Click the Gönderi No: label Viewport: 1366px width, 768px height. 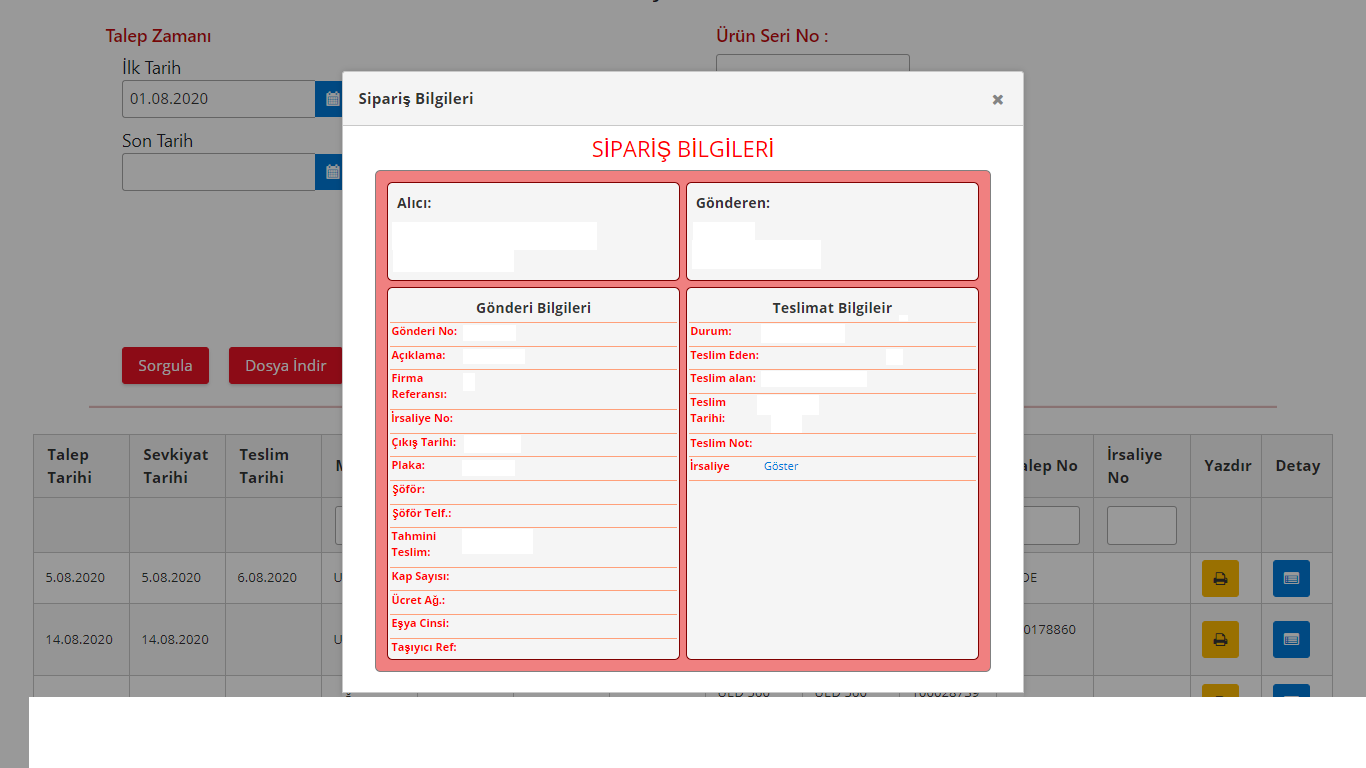(424, 331)
